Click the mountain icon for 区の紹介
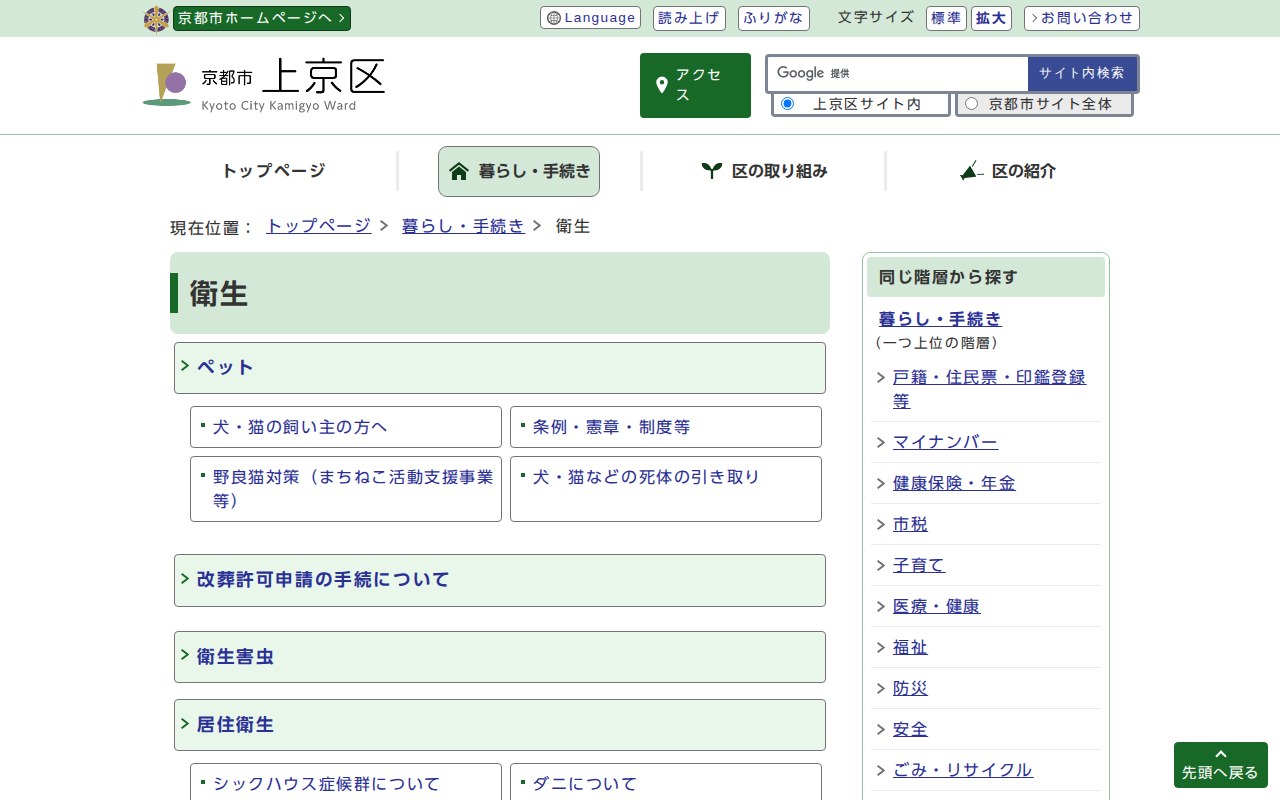This screenshot has height=800, width=1280. click(971, 171)
